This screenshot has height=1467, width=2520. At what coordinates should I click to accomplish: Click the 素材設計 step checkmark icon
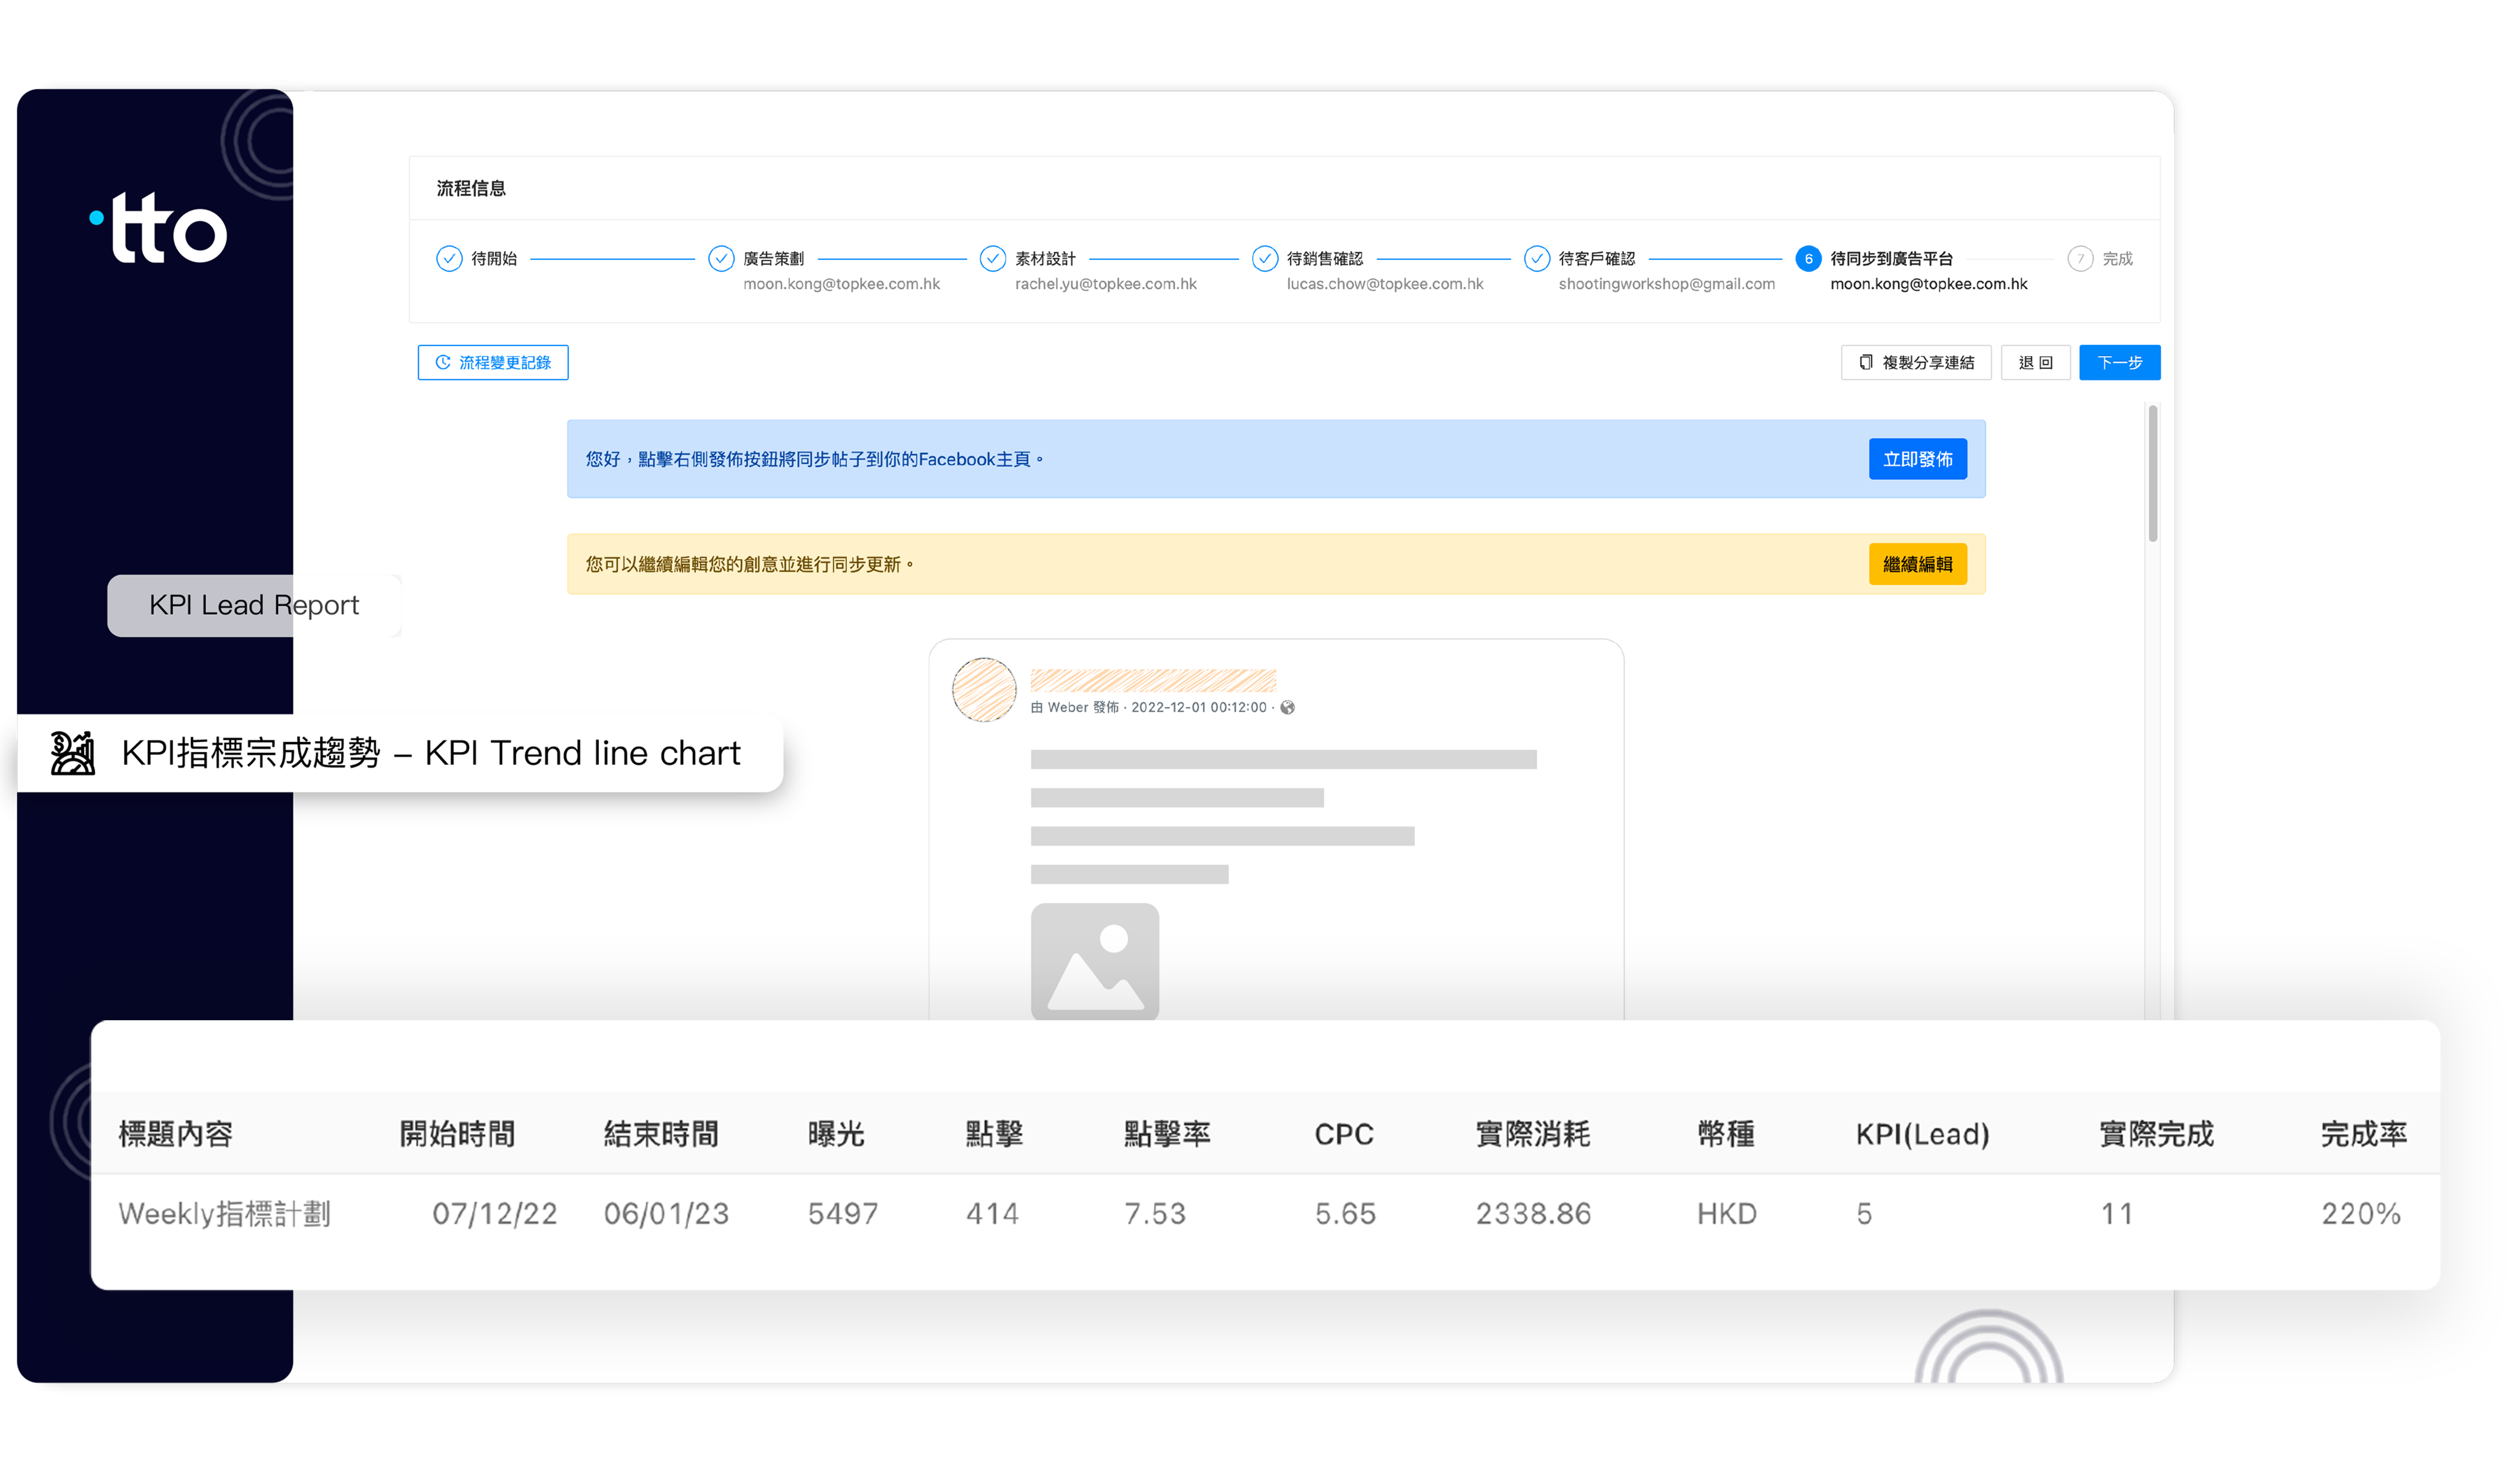pyautogui.click(x=992, y=259)
